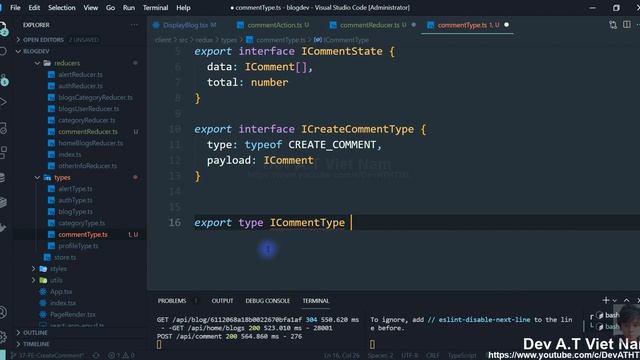Click the Split Editor Right icon
This screenshot has width=640, height=360.
pos(627,25)
